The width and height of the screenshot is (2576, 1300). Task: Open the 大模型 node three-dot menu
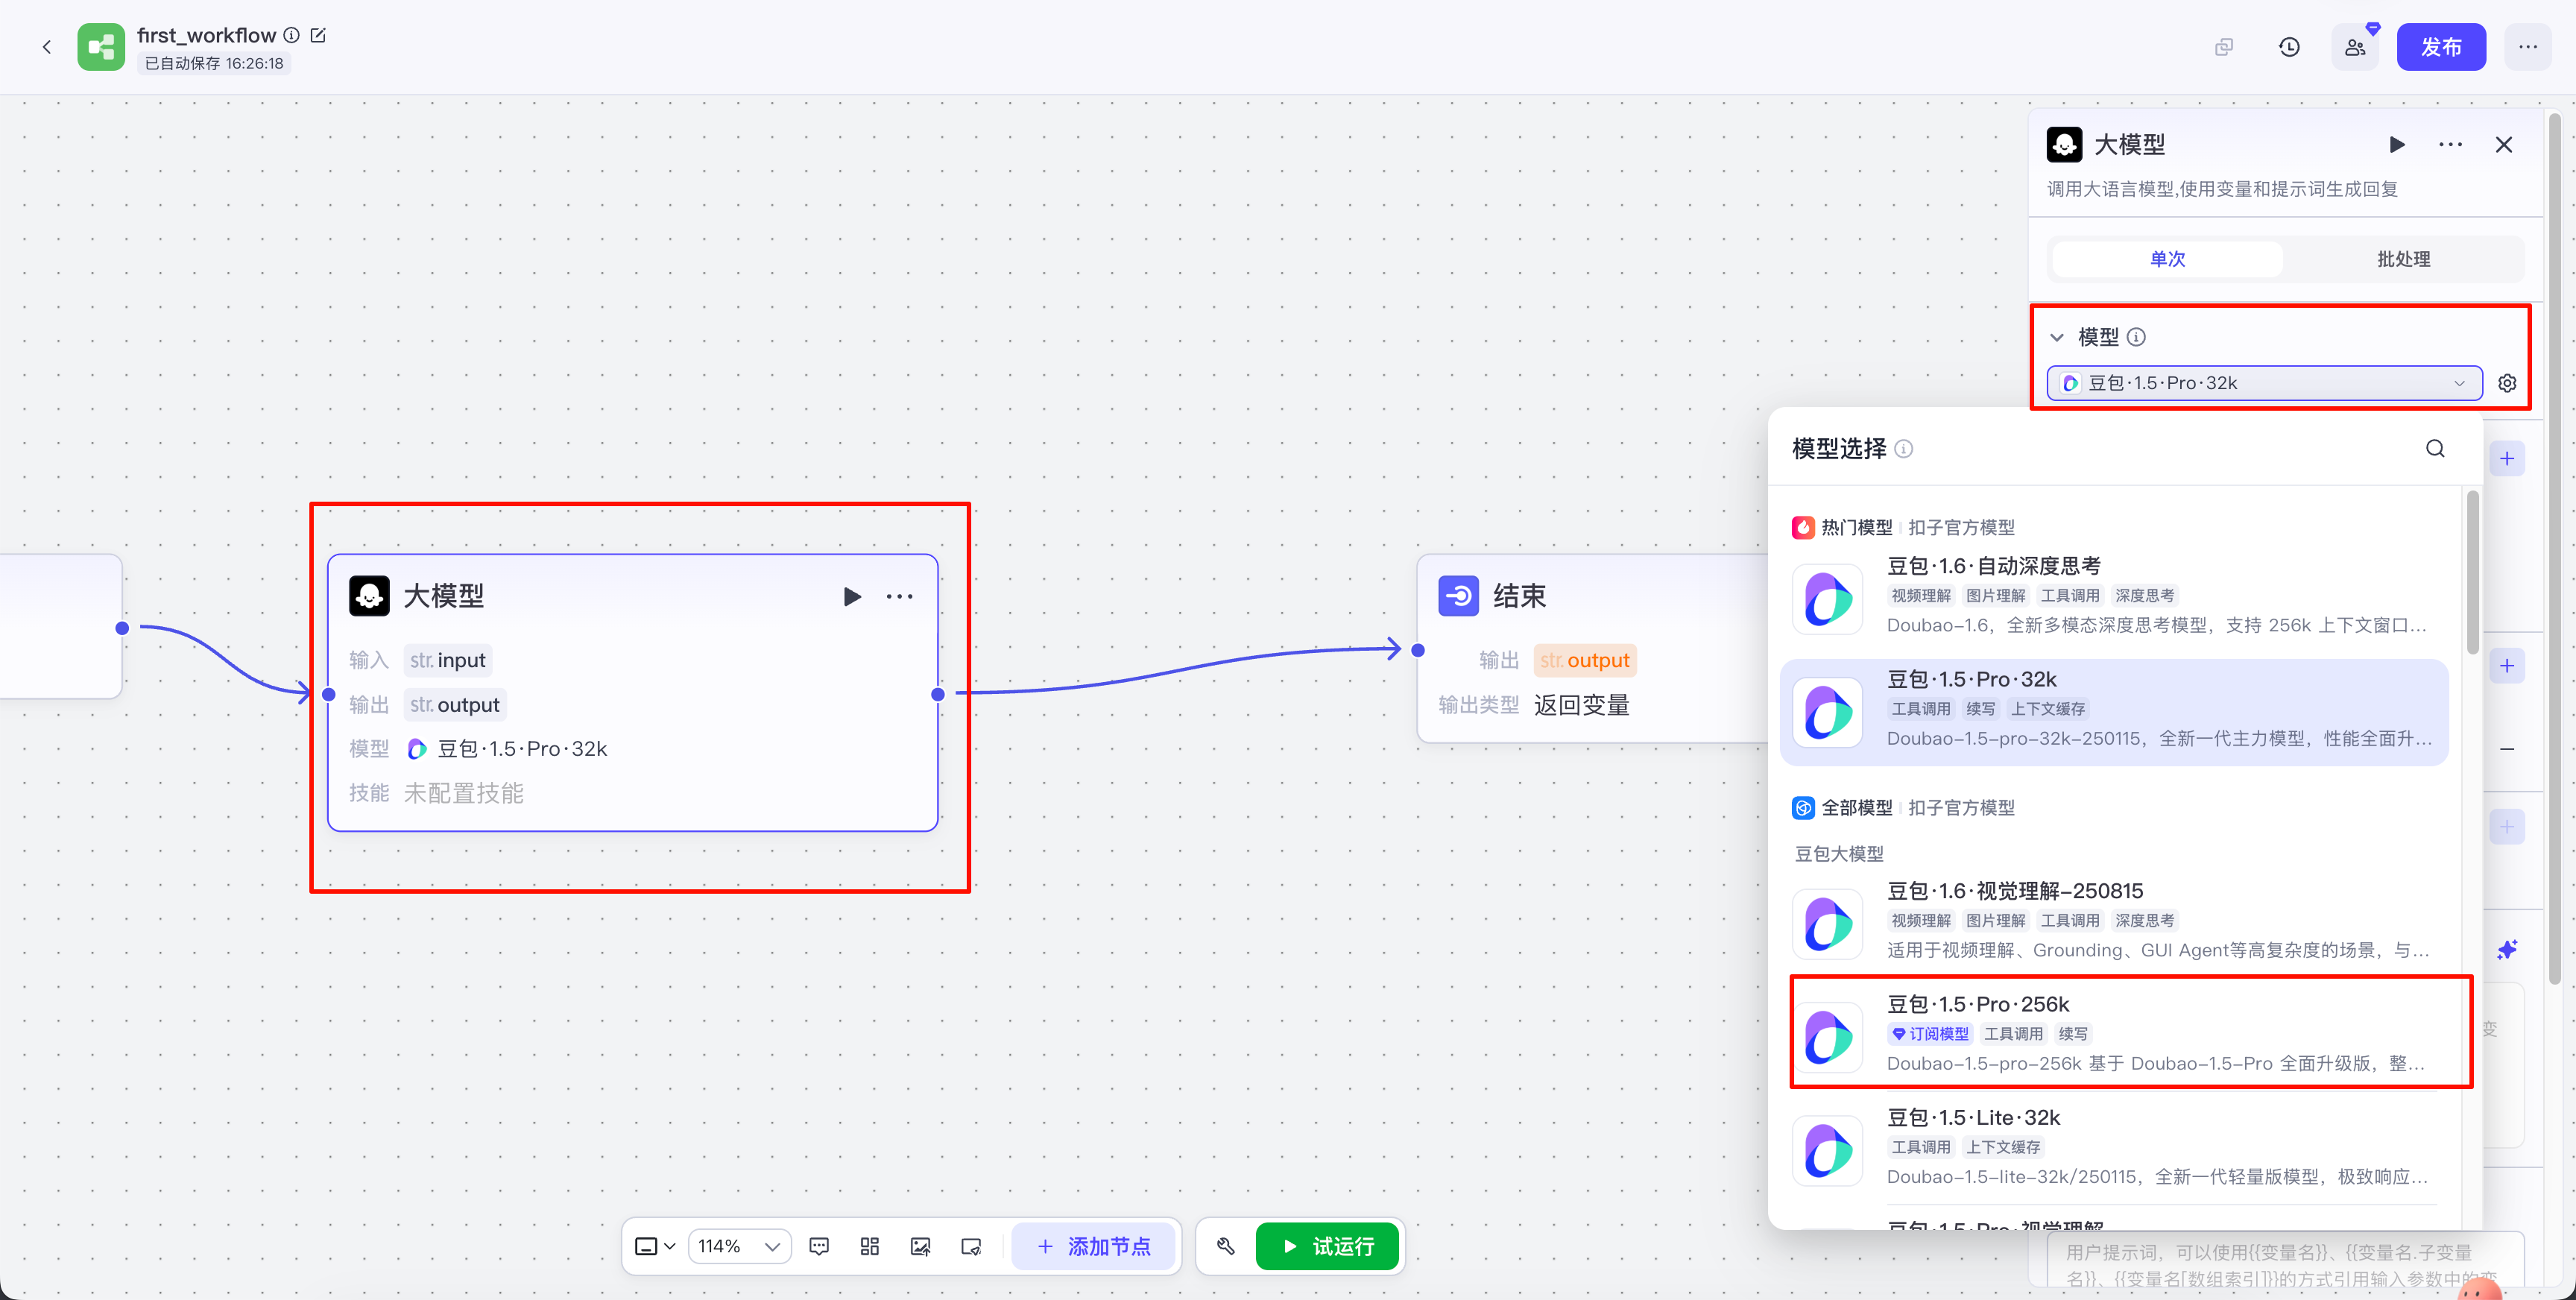[x=899, y=597]
